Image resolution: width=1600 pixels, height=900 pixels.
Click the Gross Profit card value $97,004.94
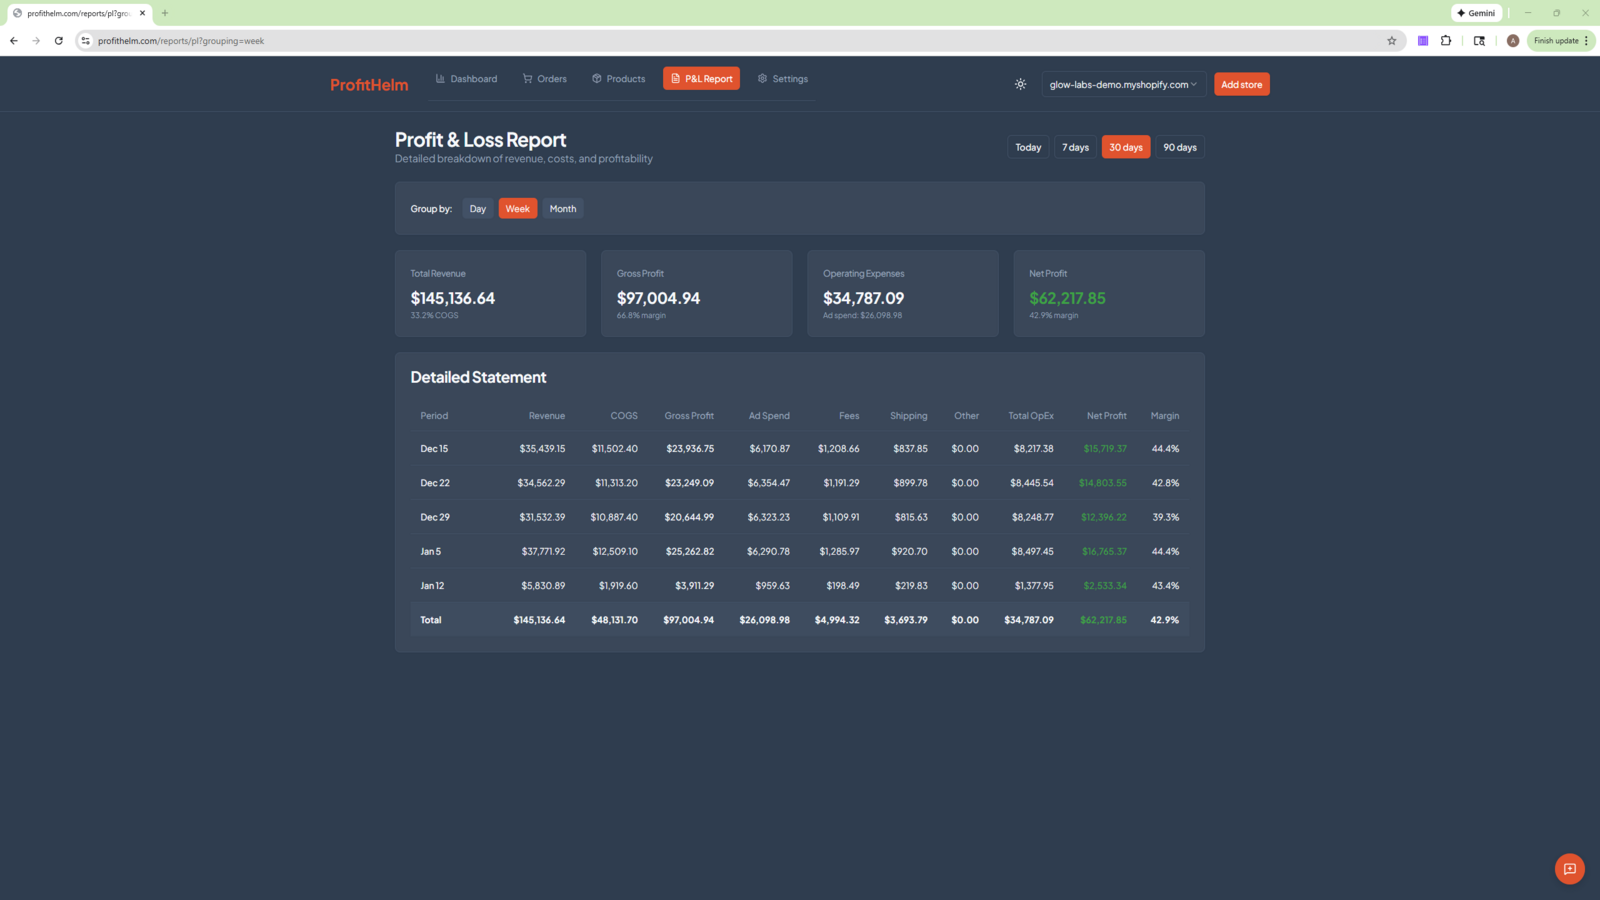point(658,298)
